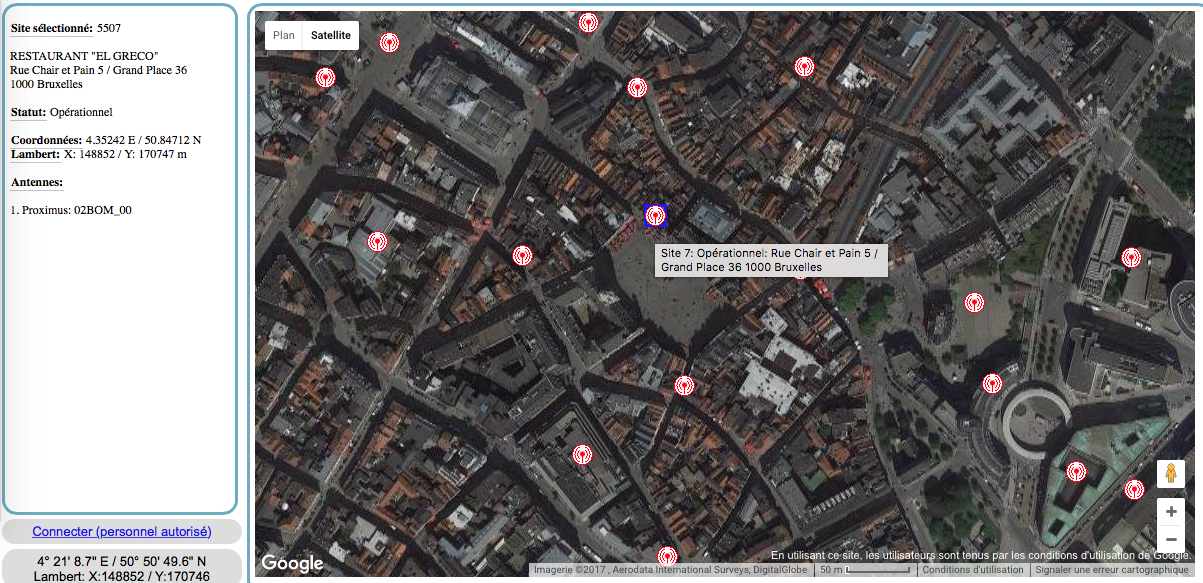Click the selected antenna marker highlighted in blue

(x=655, y=215)
